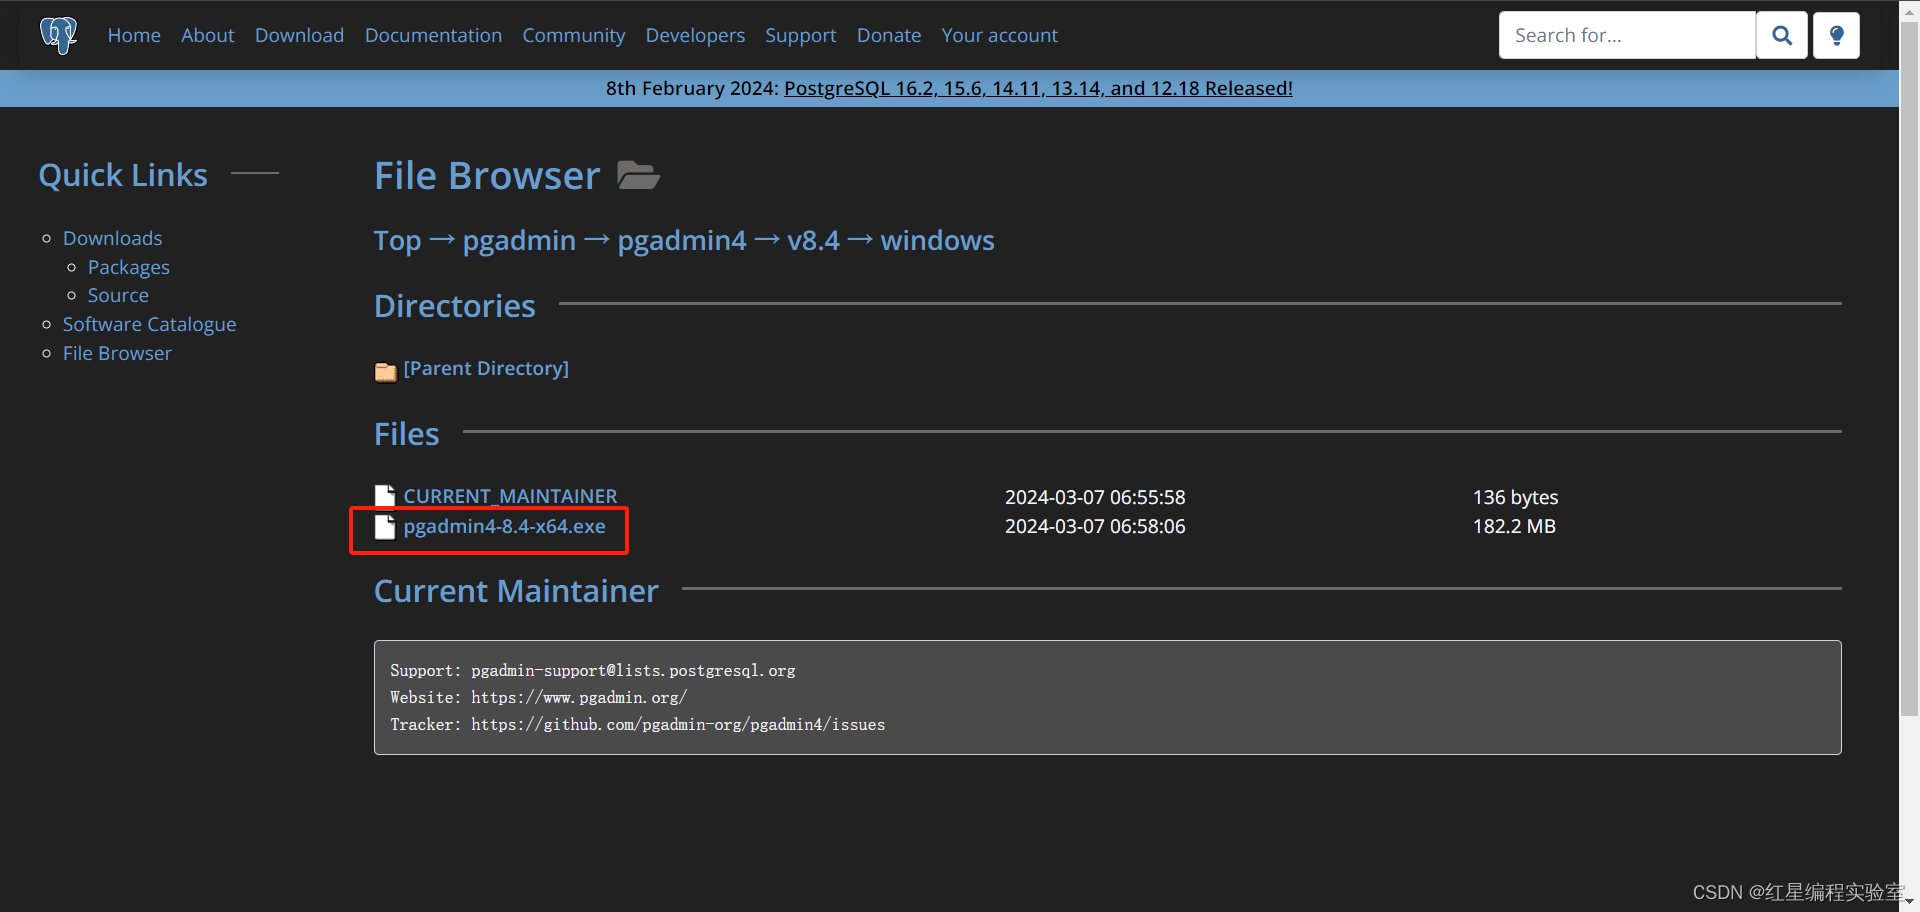Go to the Download menu item
Image resolution: width=1920 pixels, height=912 pixels.
[x=299, y=35]
